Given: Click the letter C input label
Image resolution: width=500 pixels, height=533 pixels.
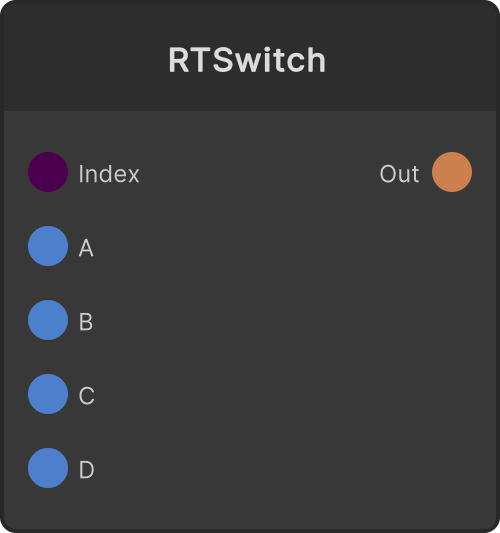Looking at the screenshot, I should [86, 396].
